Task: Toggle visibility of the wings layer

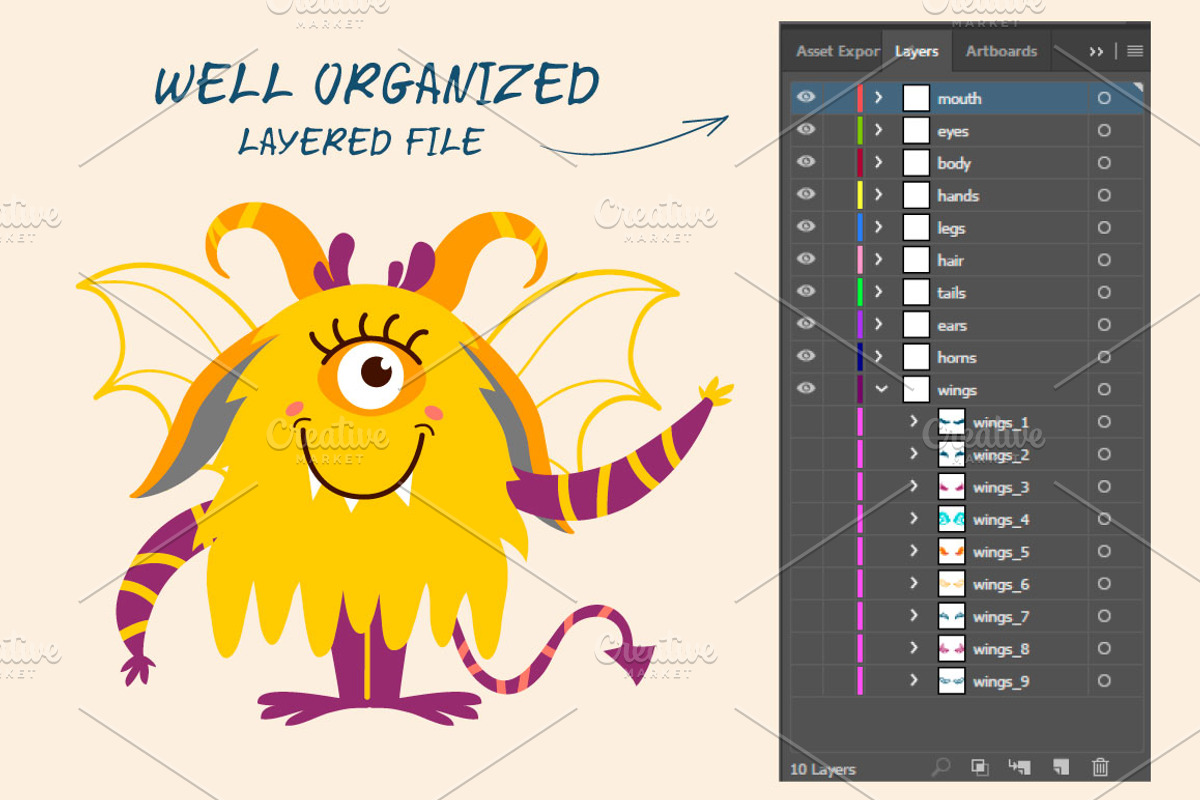Action: pyautogui.click(x=806, y=388)
